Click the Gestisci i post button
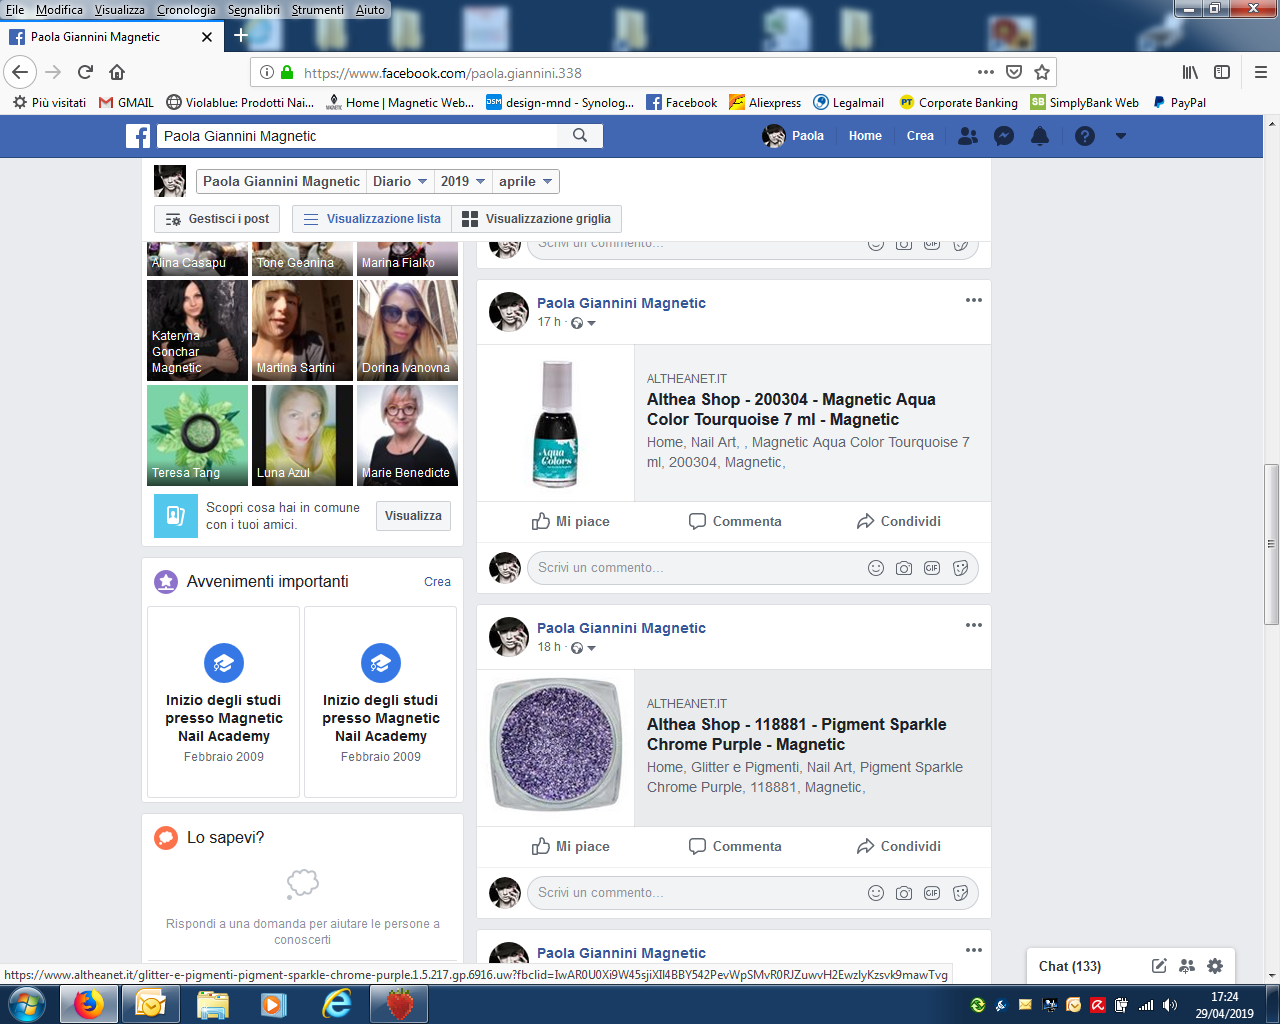The image size is (1280, 1024). [x=217, y=219]
